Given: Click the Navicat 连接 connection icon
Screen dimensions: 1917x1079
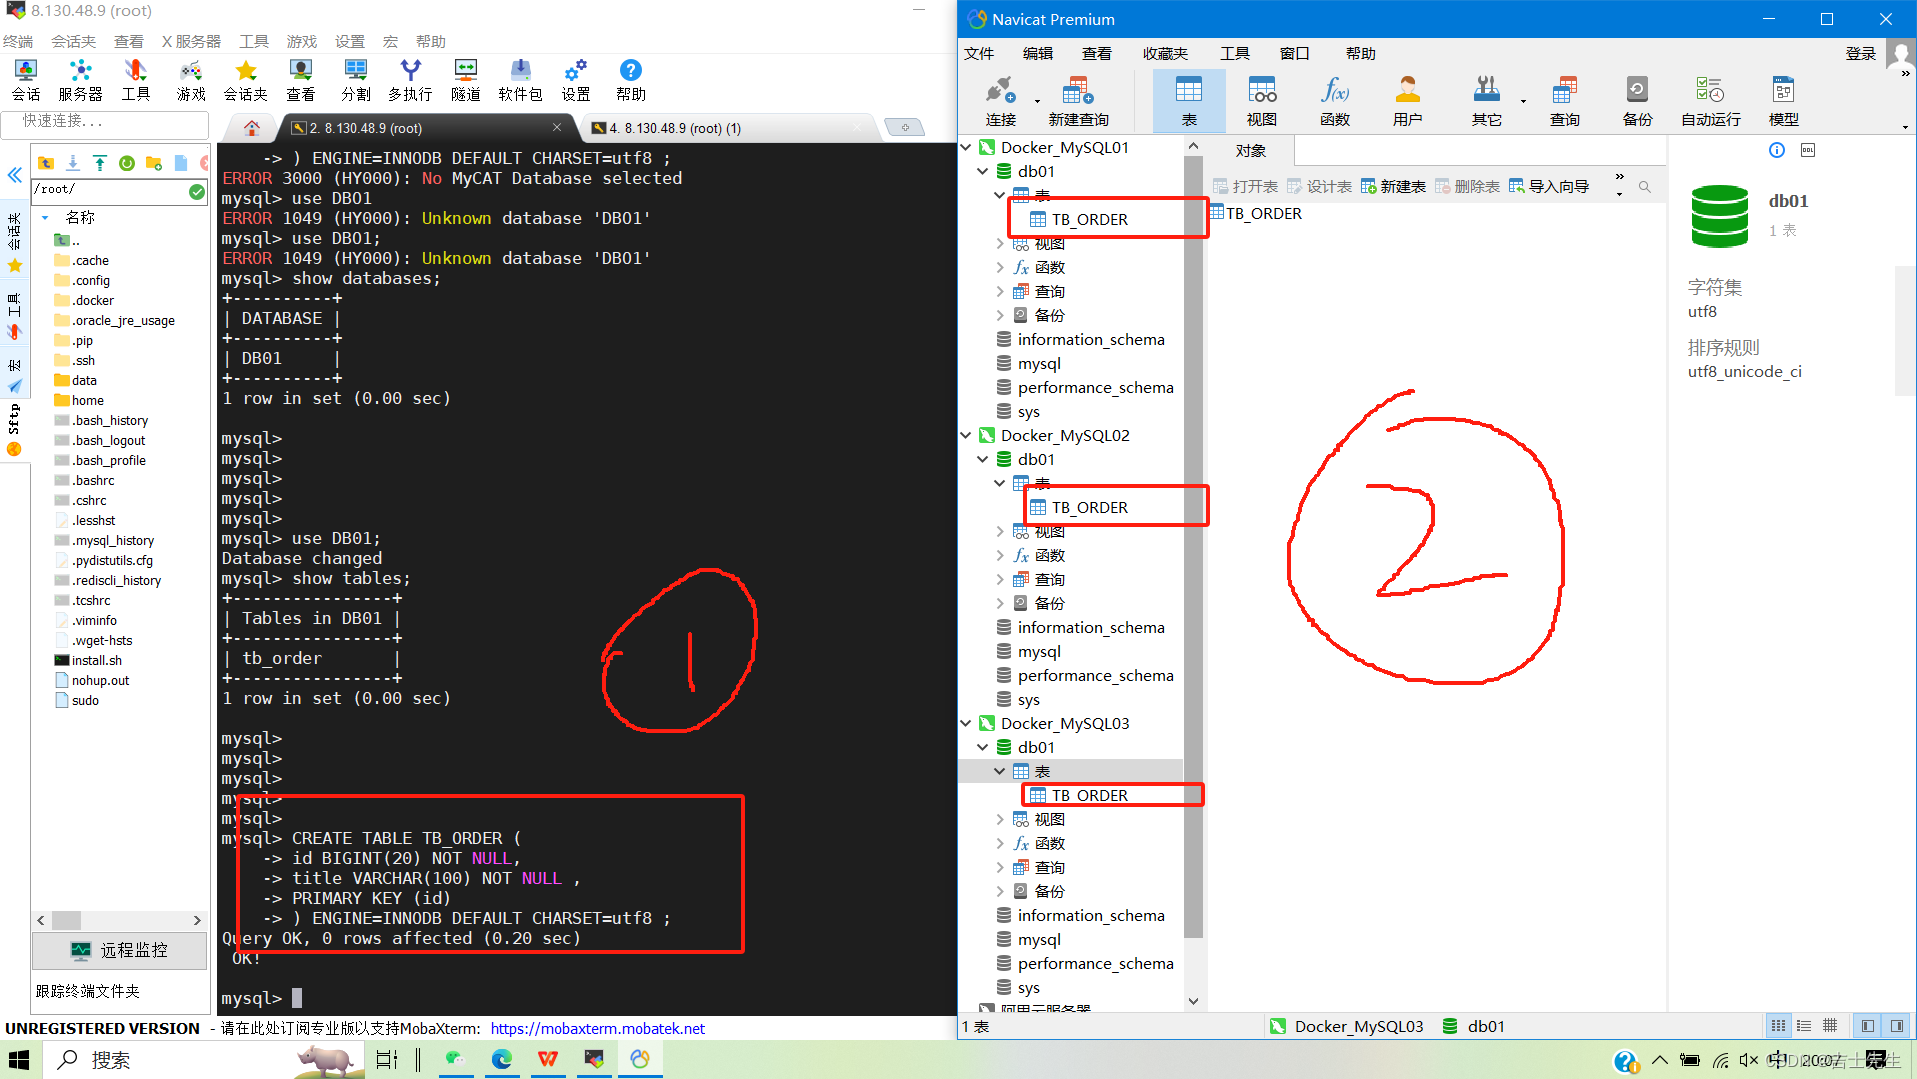Looking at the screenshot, I should 1000,100.
